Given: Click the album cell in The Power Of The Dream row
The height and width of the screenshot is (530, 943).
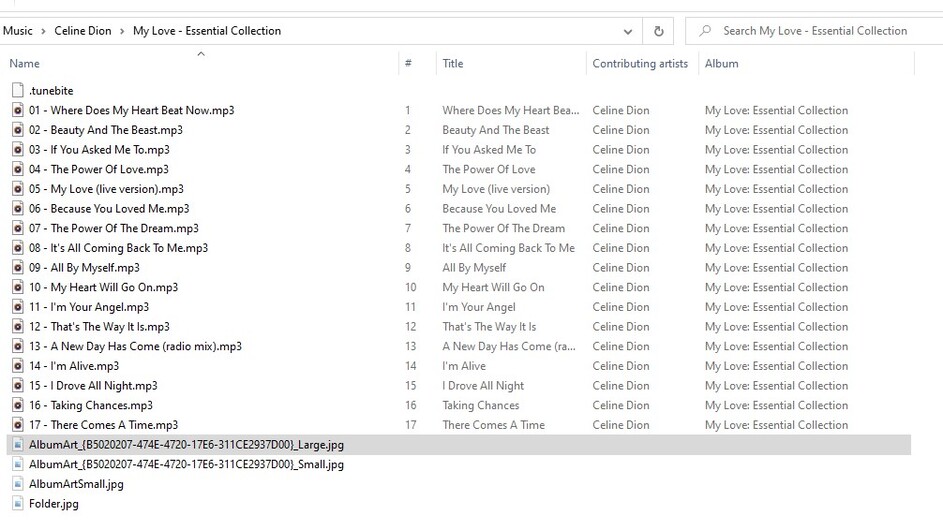Looking at the screenshot, I should pos(776,228).
